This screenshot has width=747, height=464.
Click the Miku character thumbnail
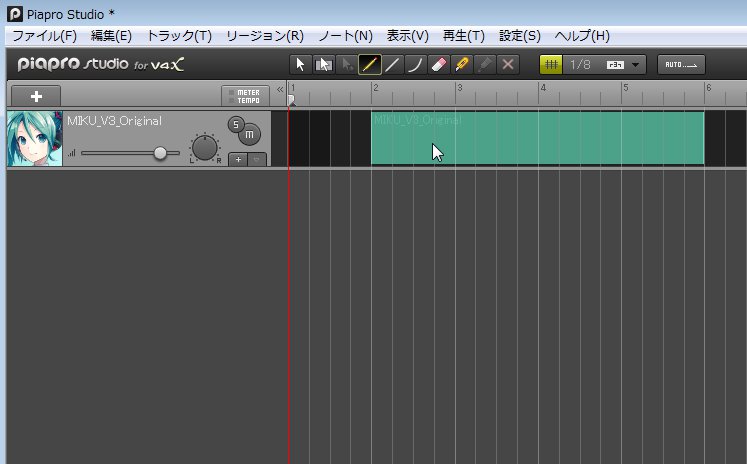click(34, 139)
